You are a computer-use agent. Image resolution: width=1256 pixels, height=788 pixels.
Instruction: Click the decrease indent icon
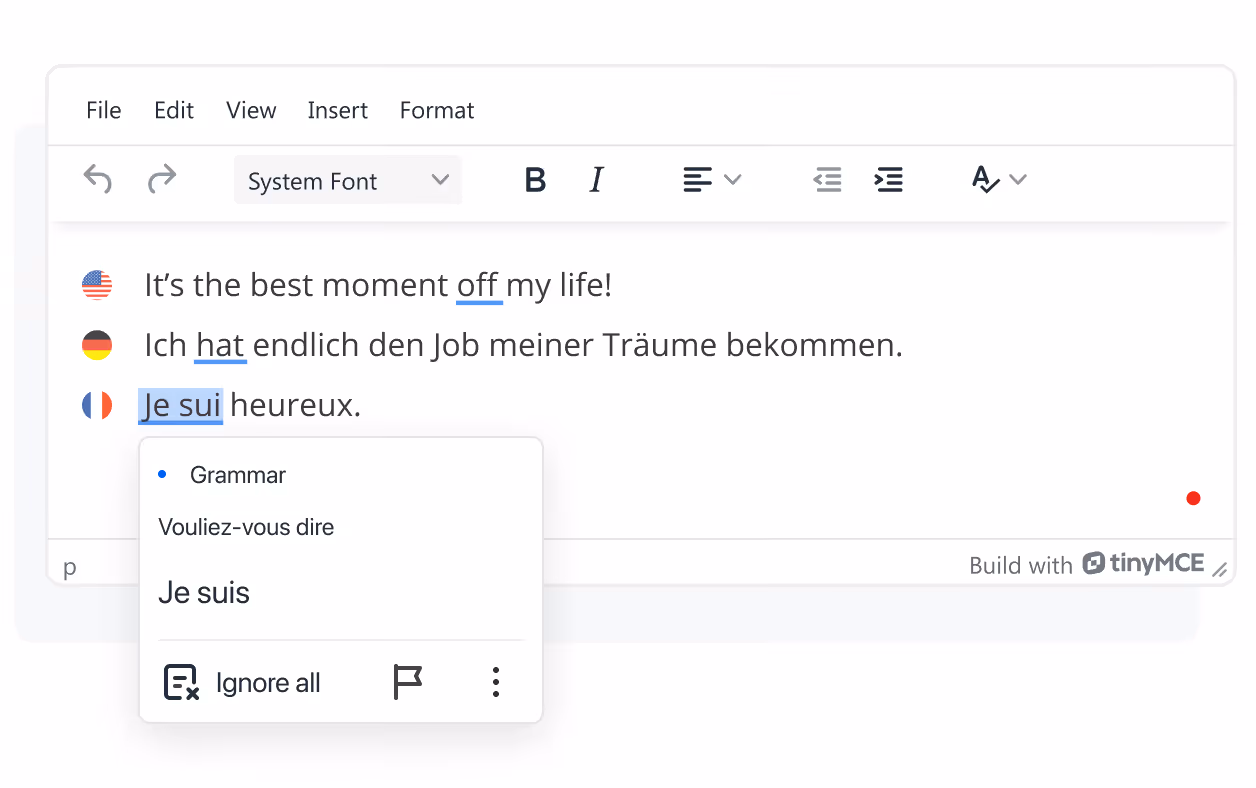pyautogui.click(x=827, y=180)
